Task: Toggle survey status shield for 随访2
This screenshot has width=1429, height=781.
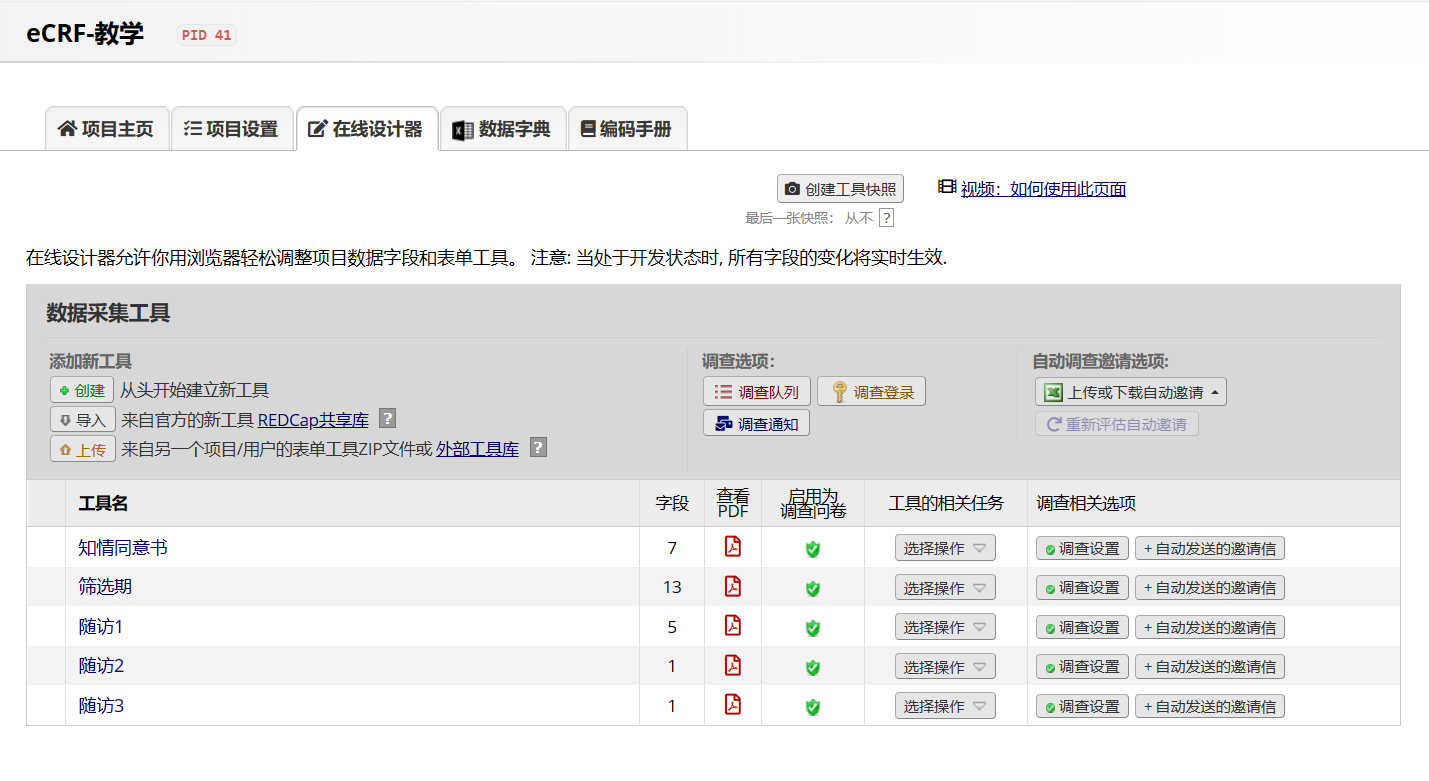Action: point(812,666)
